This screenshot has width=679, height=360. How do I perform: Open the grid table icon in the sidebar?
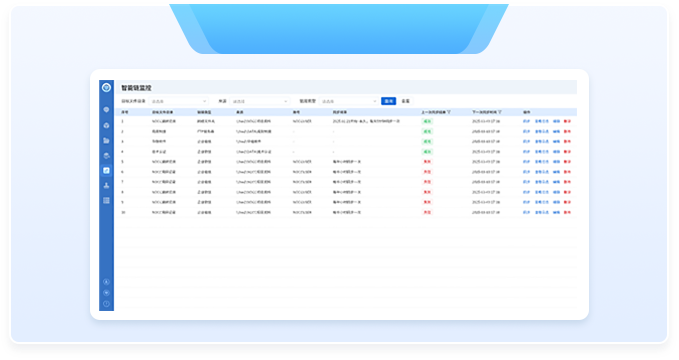coord(106,201)
